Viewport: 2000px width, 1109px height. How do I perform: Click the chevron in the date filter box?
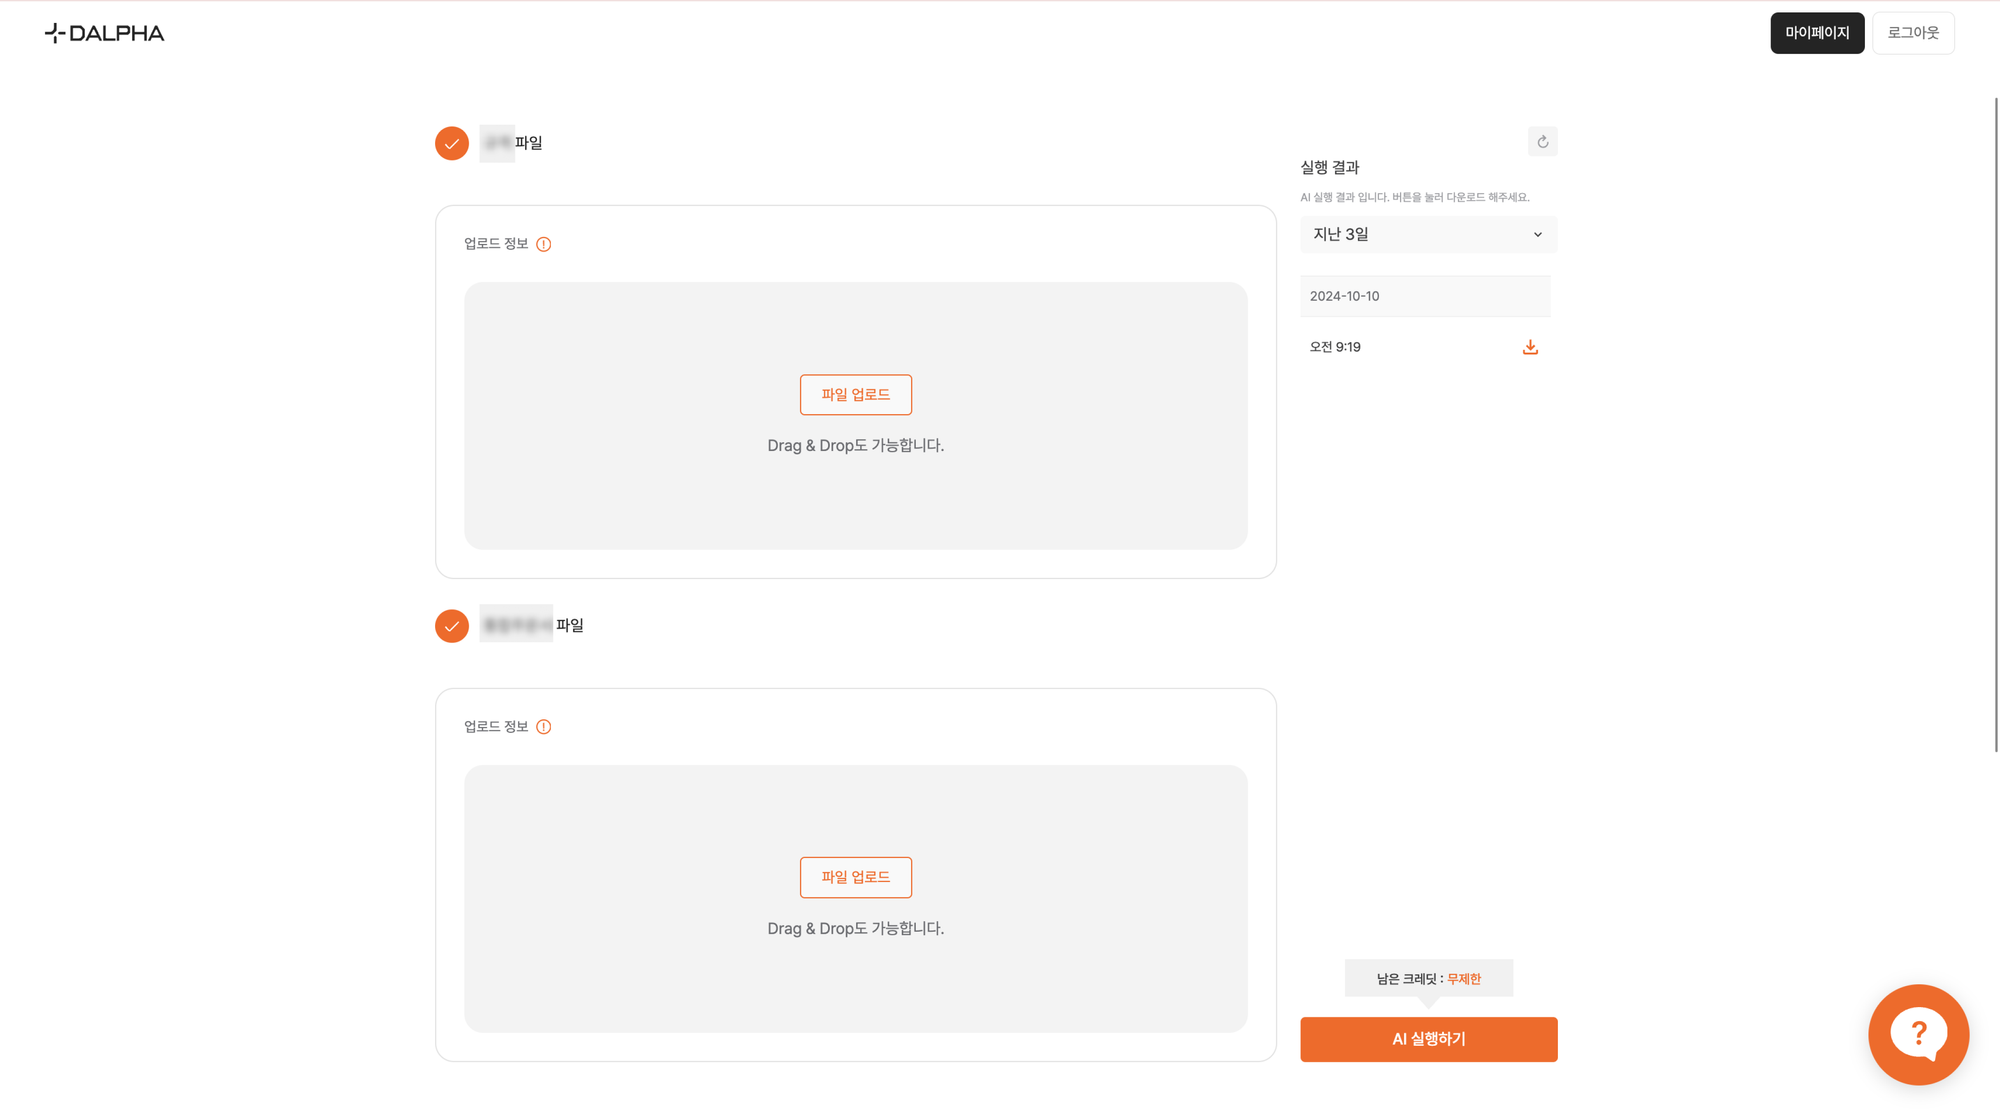tap(1537, 234)
